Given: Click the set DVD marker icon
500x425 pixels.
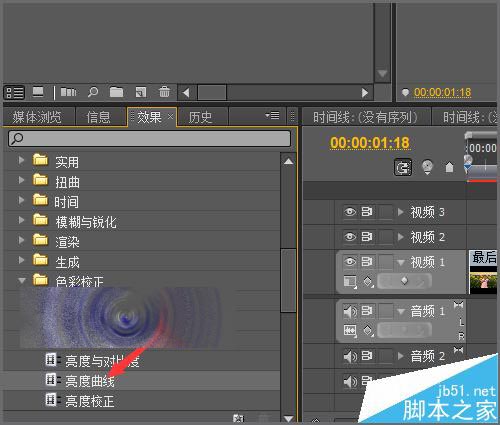Looking at the screenshot, I should coord(427,167).
